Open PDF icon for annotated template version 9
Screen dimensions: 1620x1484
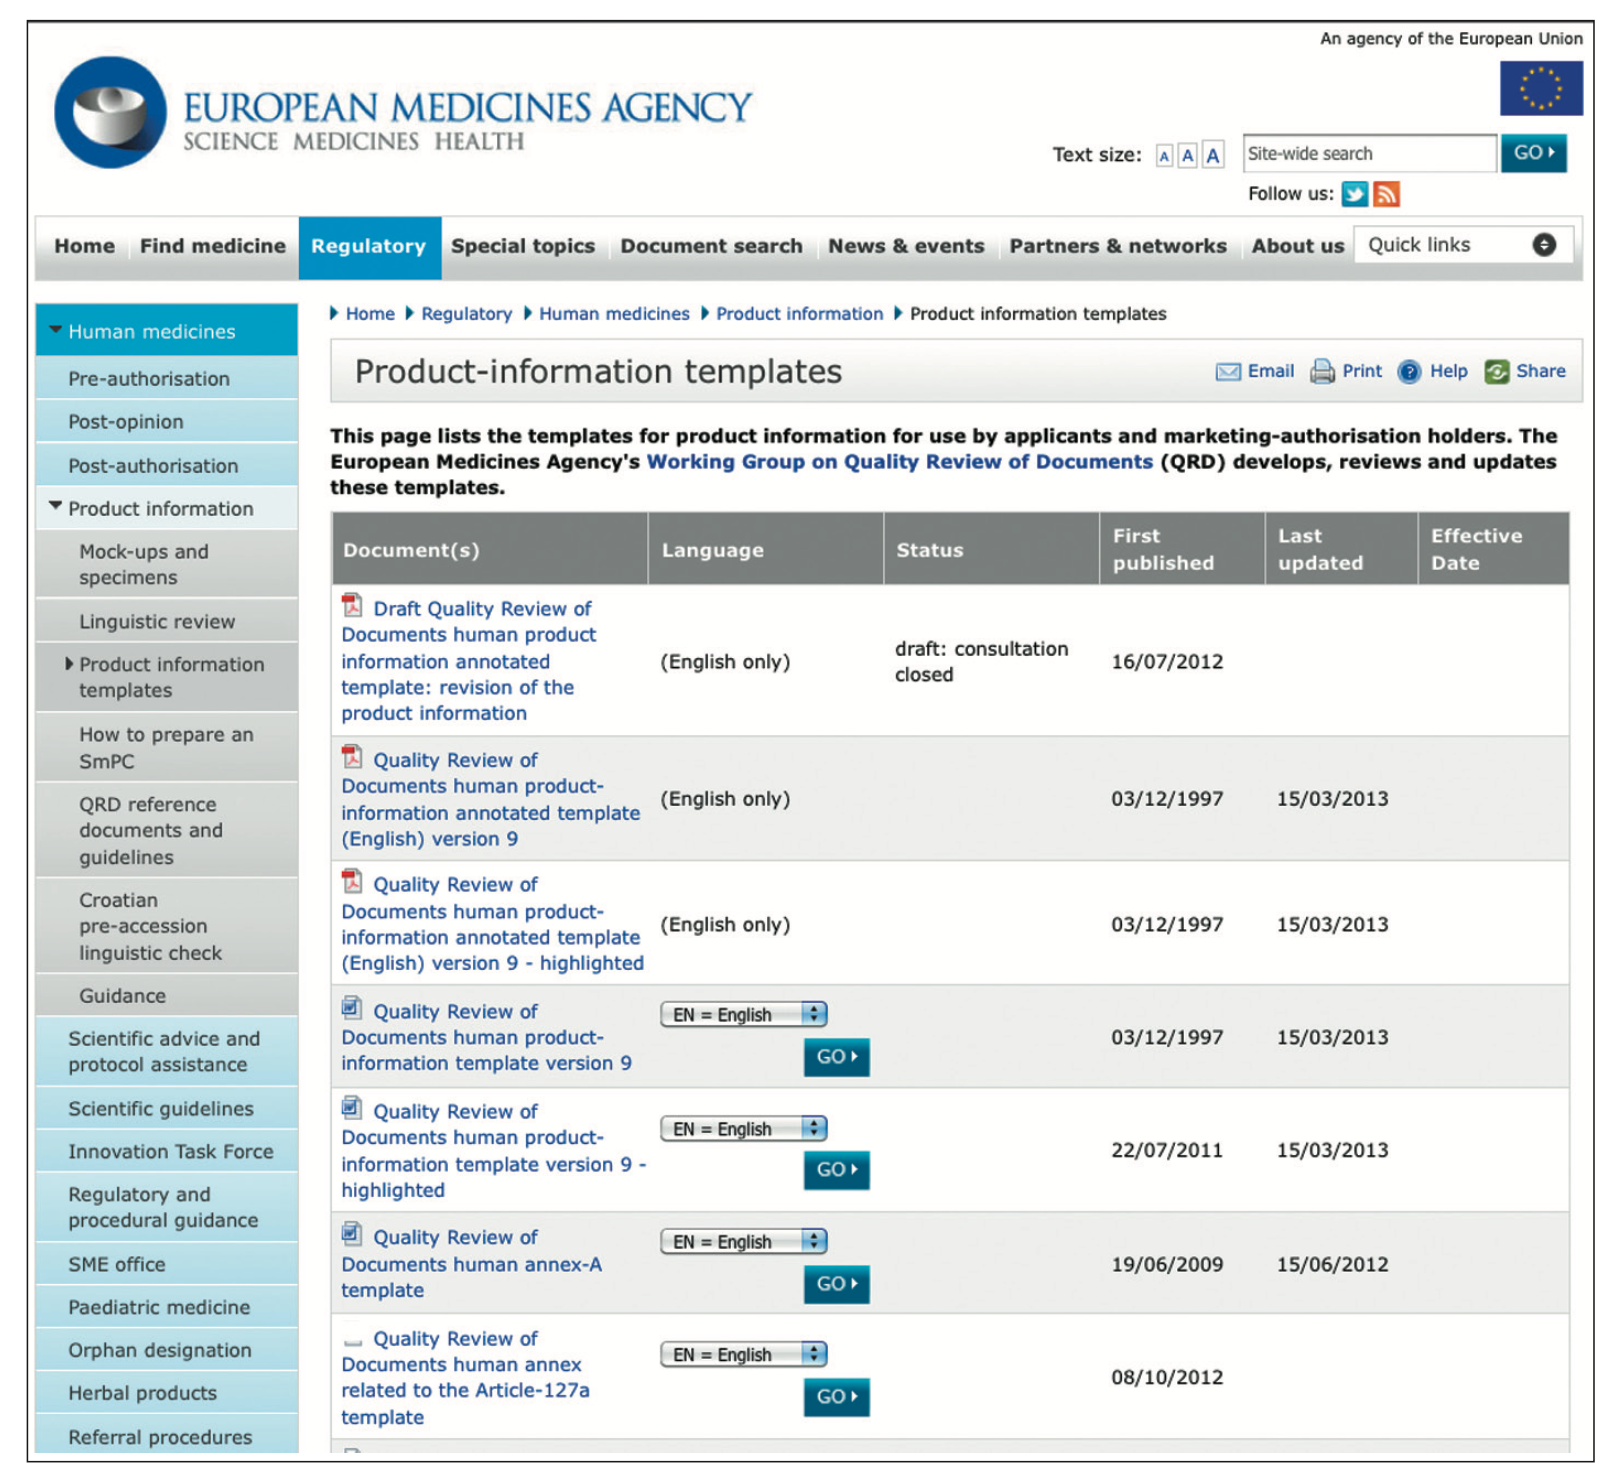352,757
